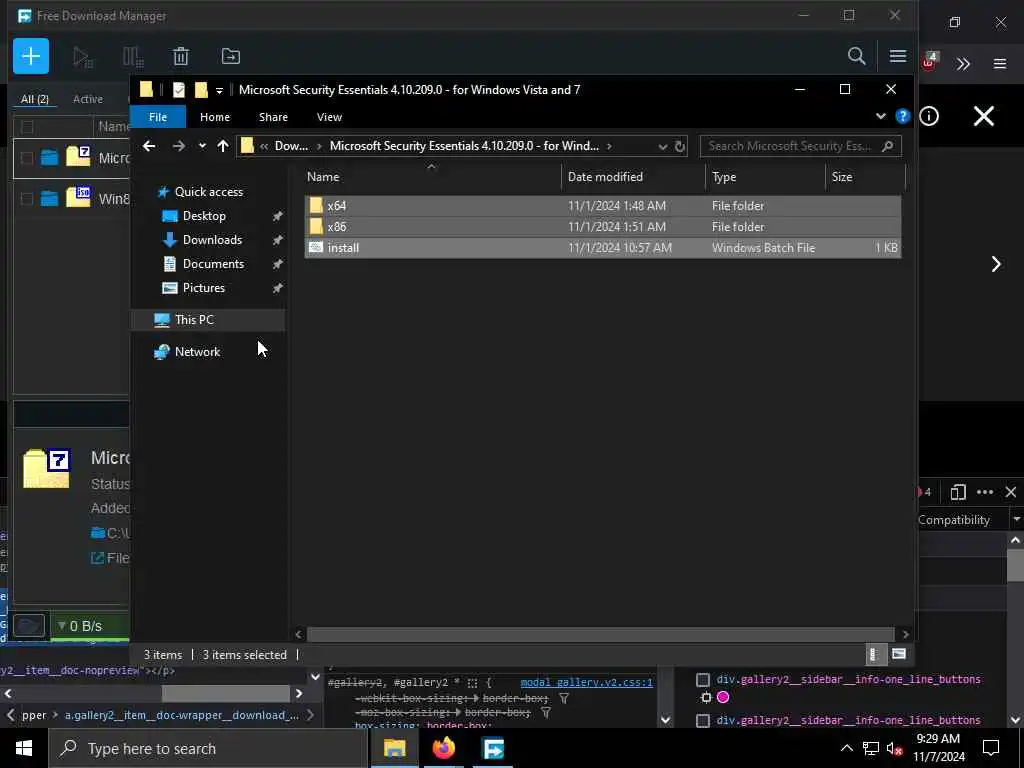Click the Explorer properties quick access icon

tap(178, 90)
